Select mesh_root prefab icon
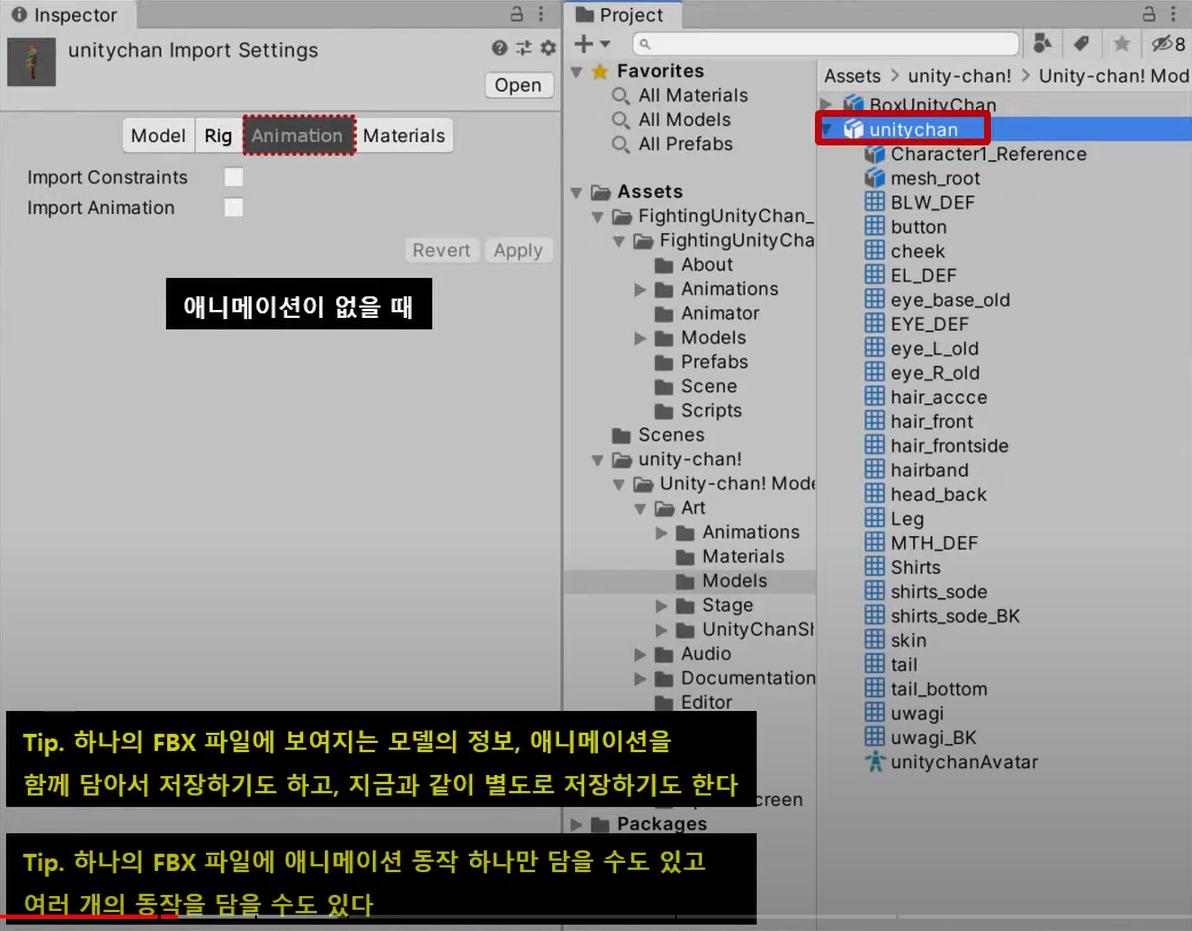This screenshot has width=1192, height=931. [x=875, y=178]
